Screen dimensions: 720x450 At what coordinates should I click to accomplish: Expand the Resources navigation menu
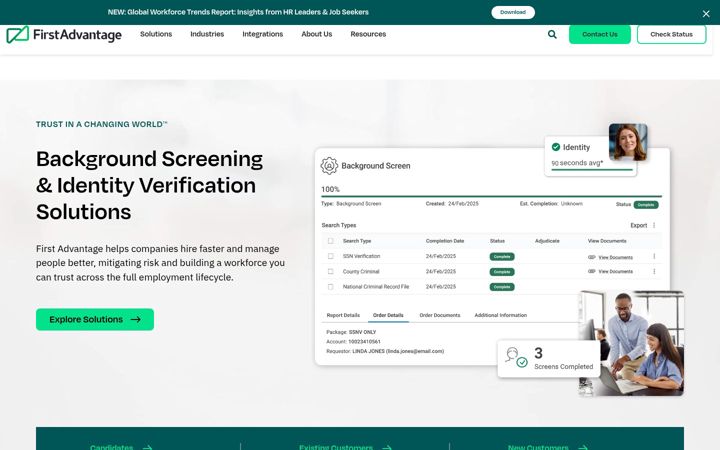point(368,34)
